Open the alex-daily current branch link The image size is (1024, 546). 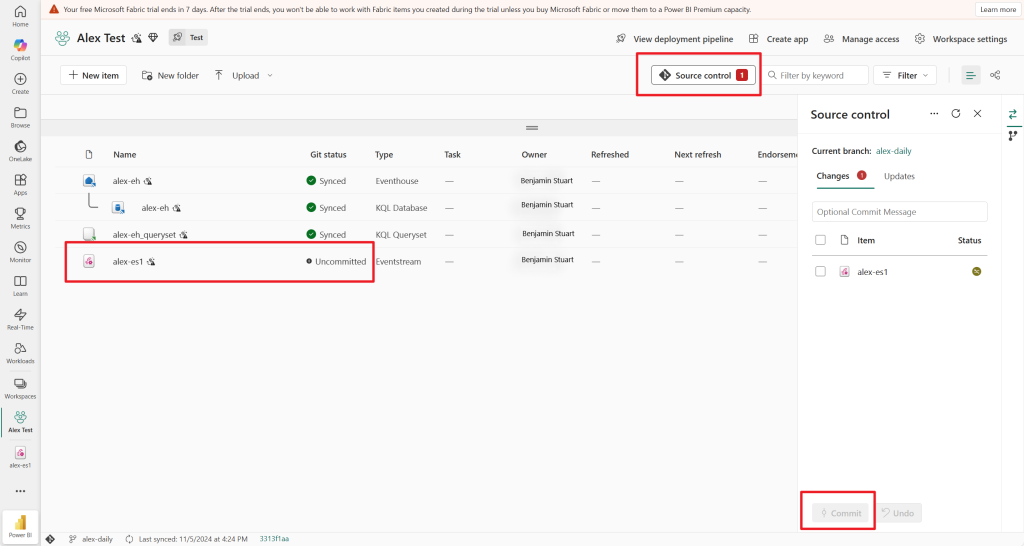(893, 151)
